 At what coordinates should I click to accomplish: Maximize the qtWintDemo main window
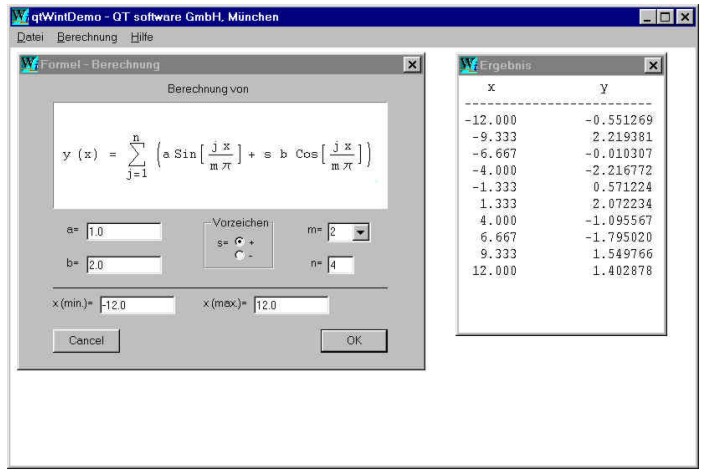click(x=665, y=17)
